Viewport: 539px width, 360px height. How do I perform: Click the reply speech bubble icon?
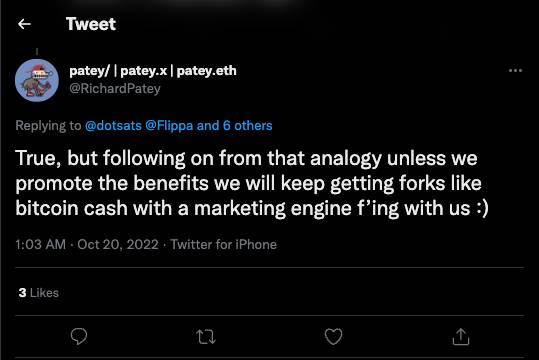click(79, 336)
